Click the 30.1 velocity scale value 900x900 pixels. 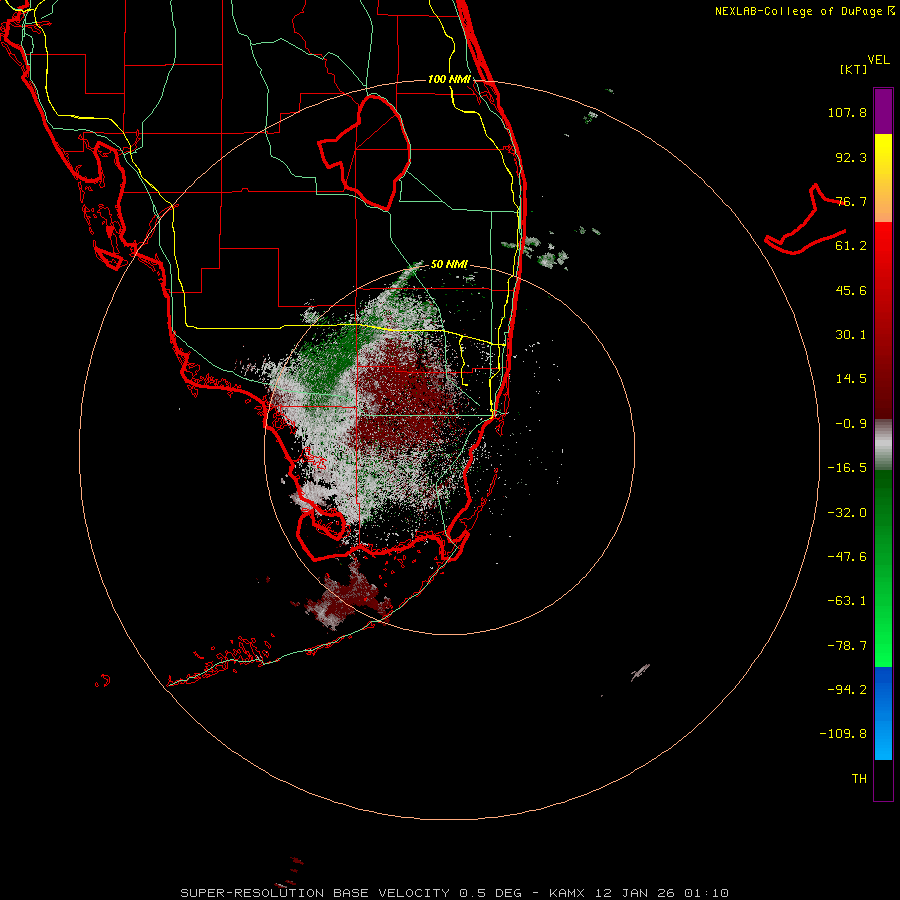pyautogui.click(x=851, y=335)
